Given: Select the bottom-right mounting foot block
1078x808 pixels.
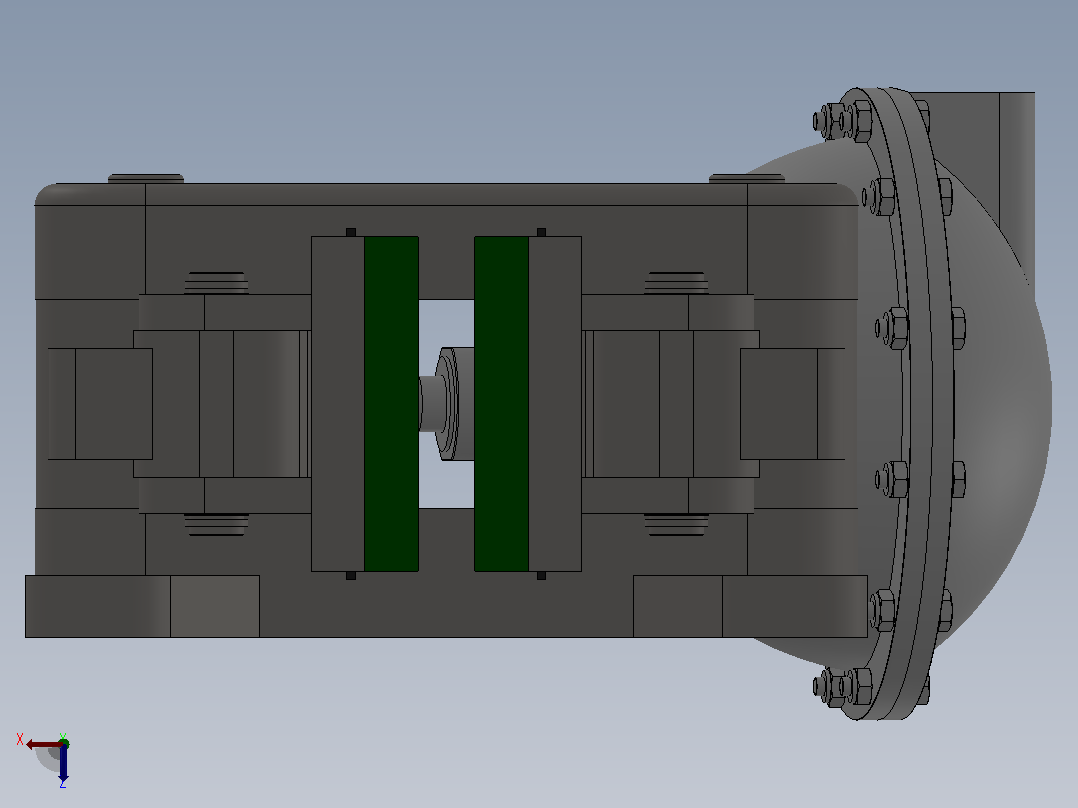Looking at the screenshot, I should [x=750, y=607].
